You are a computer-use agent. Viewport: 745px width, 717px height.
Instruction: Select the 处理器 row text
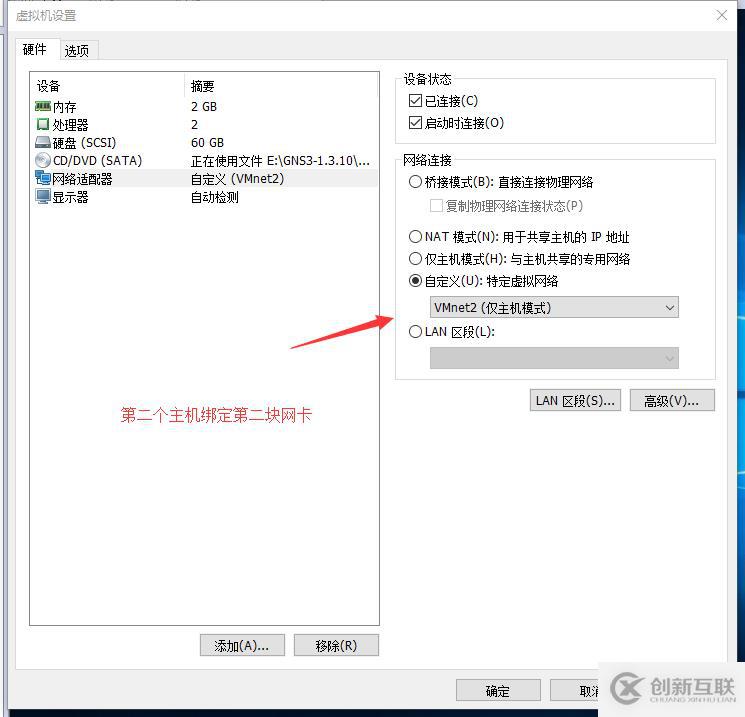point(70,125)
